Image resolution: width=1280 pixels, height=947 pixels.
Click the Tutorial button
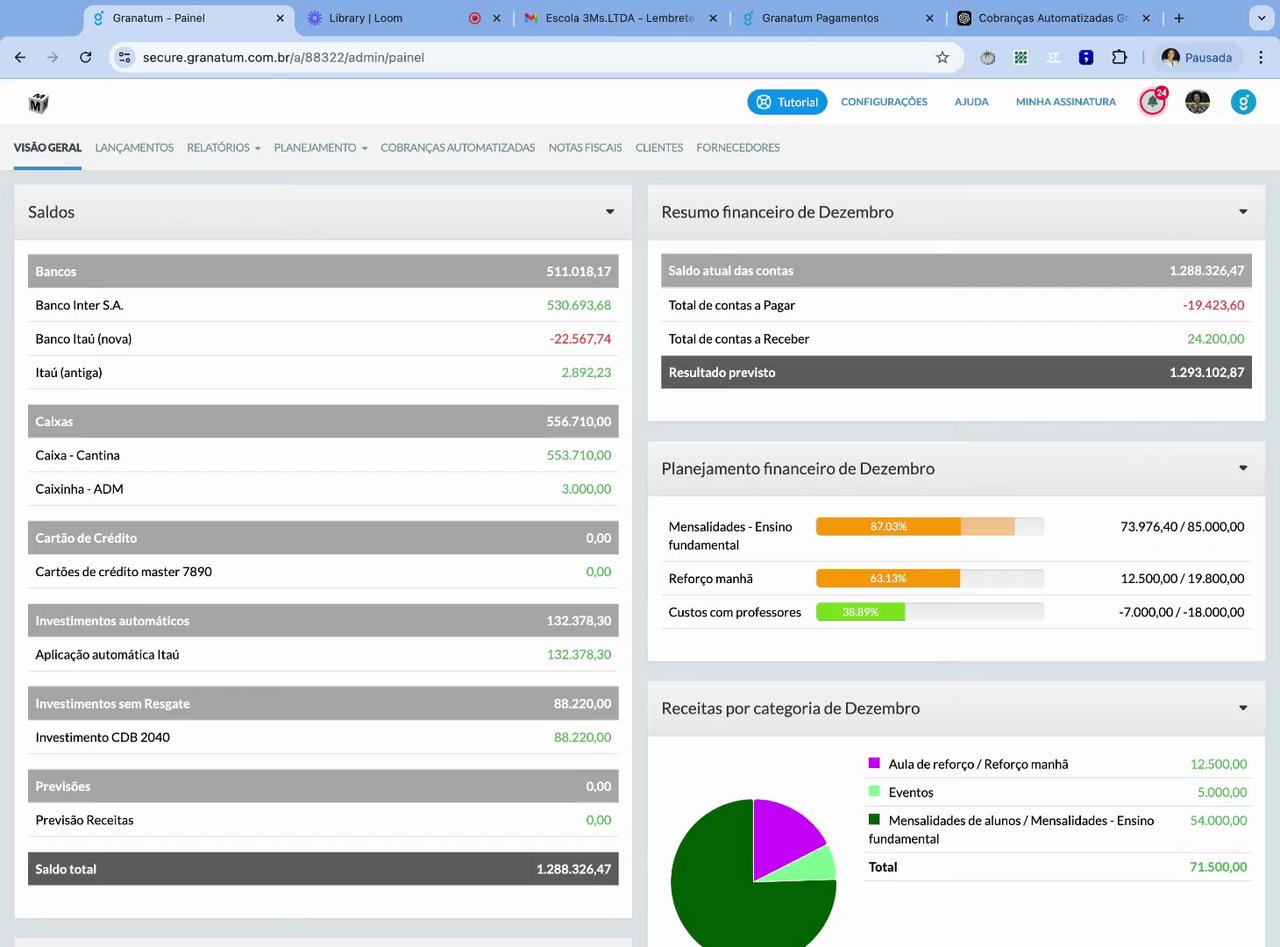pyautogui.click(x=787, y=102)
